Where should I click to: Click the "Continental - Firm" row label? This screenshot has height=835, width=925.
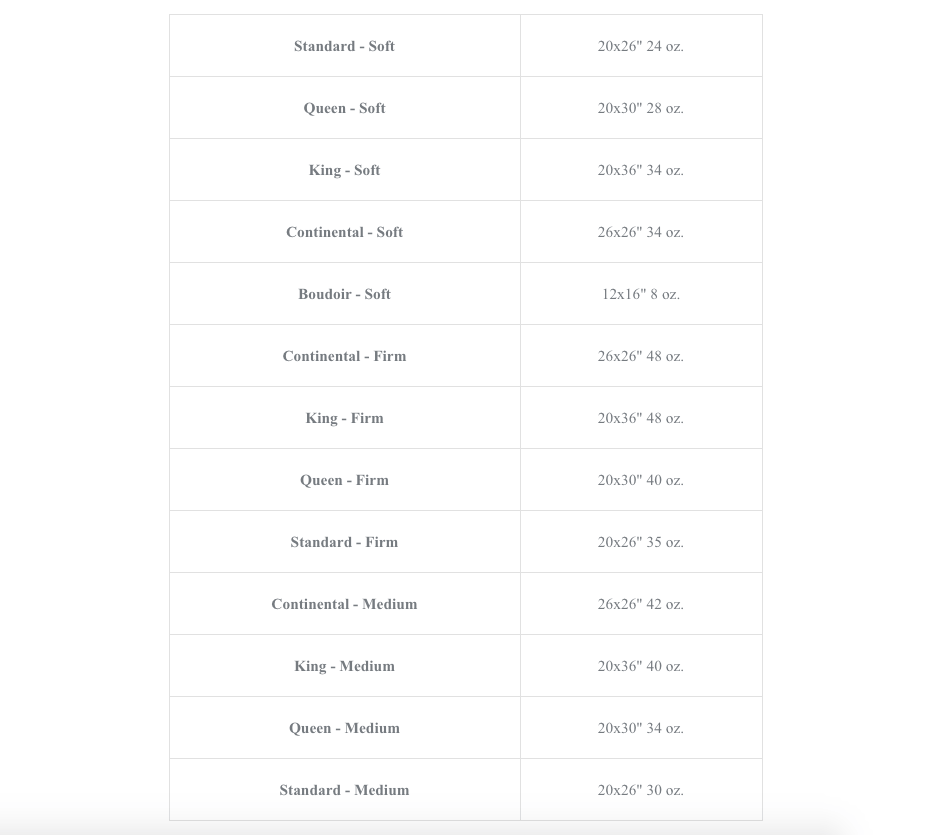point(344,356)
